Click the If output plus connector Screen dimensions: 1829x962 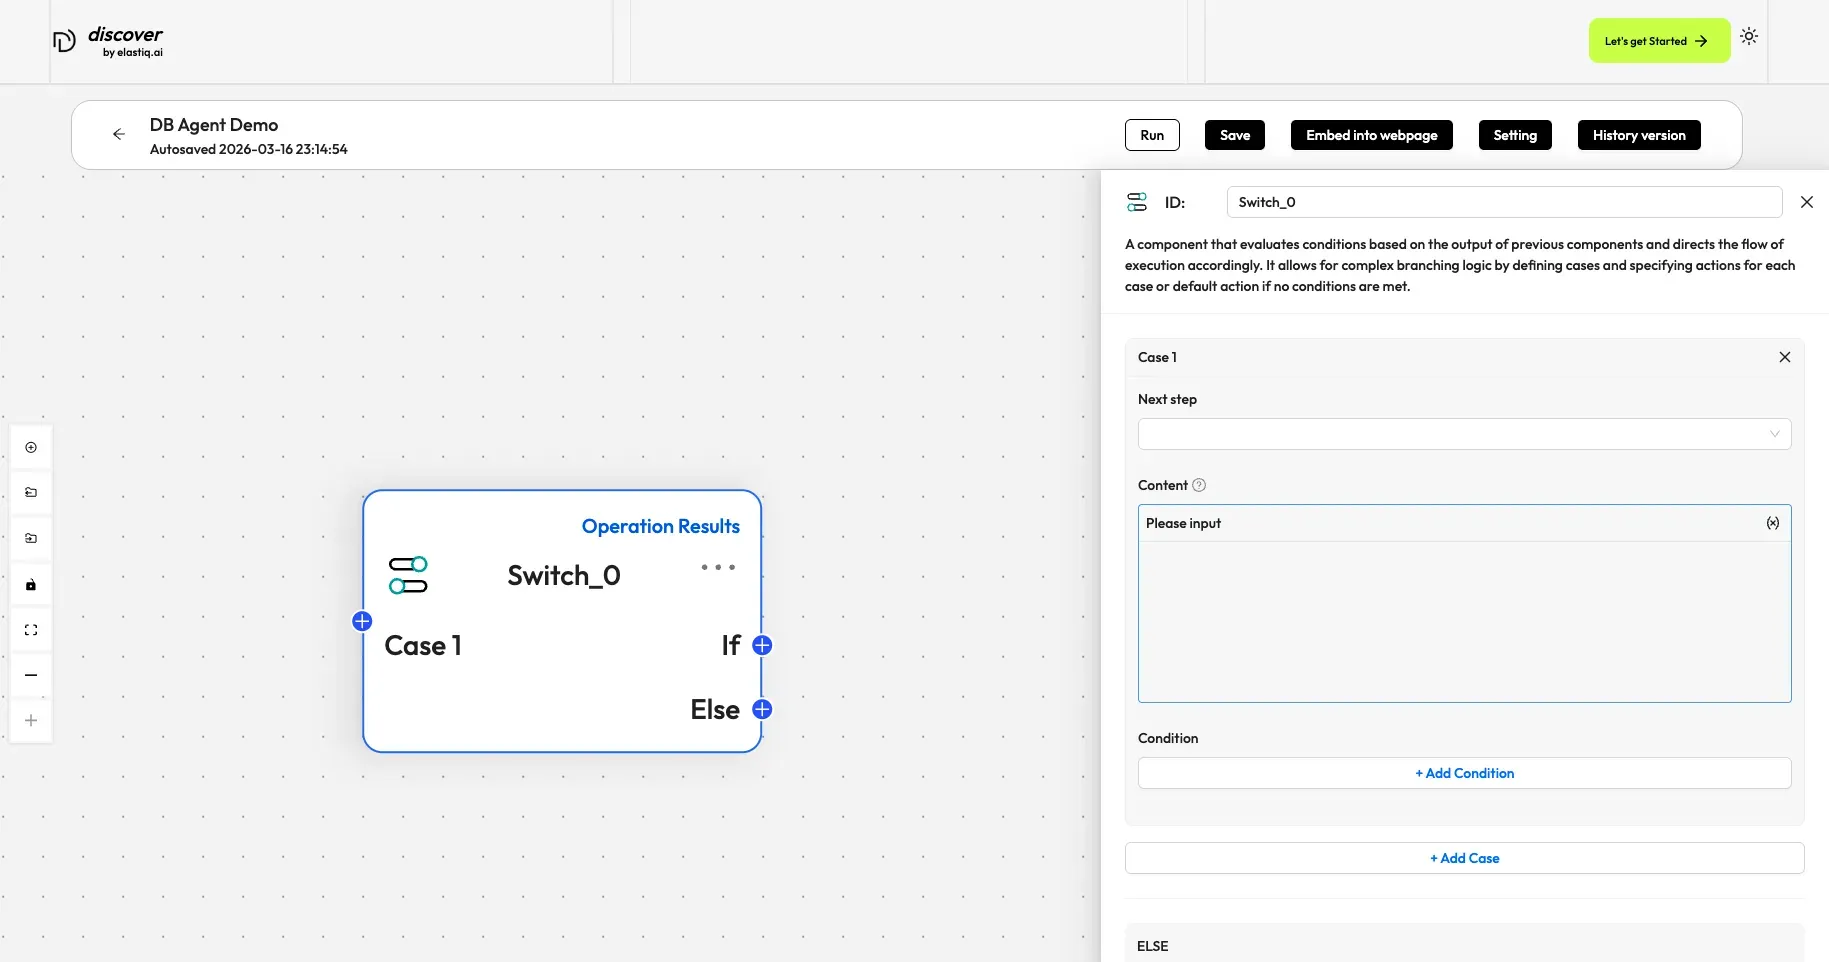[762, 645]
